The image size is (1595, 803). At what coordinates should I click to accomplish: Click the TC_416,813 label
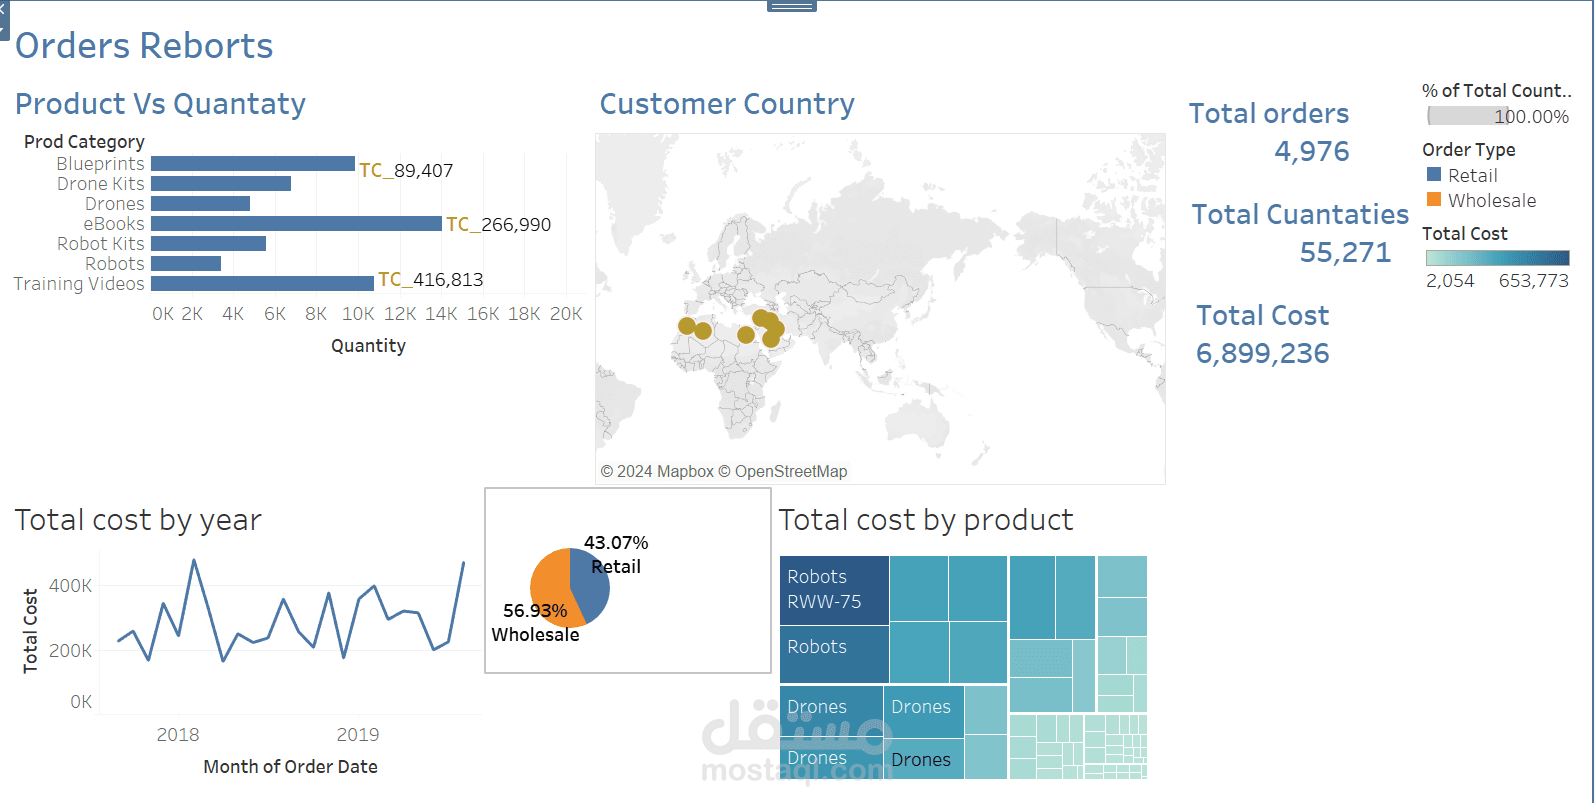(x=430, y=279)
